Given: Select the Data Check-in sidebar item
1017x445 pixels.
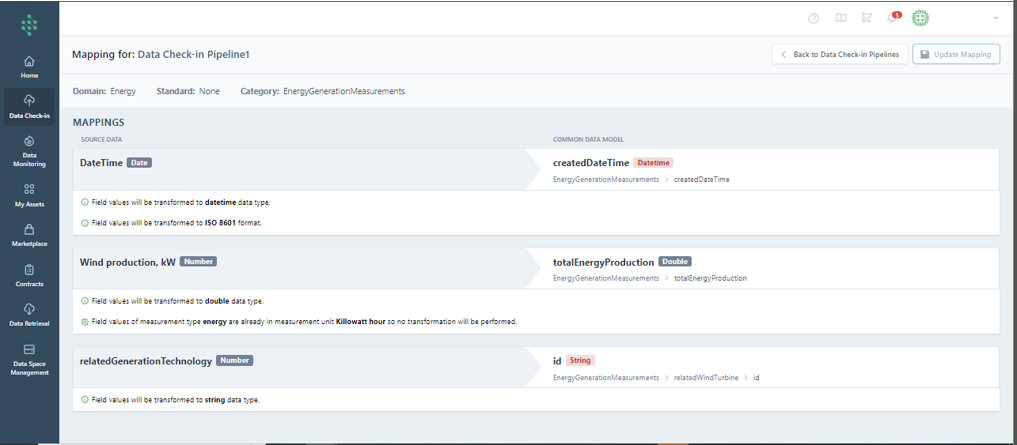Looking at the screenshot, I should 29,106.
